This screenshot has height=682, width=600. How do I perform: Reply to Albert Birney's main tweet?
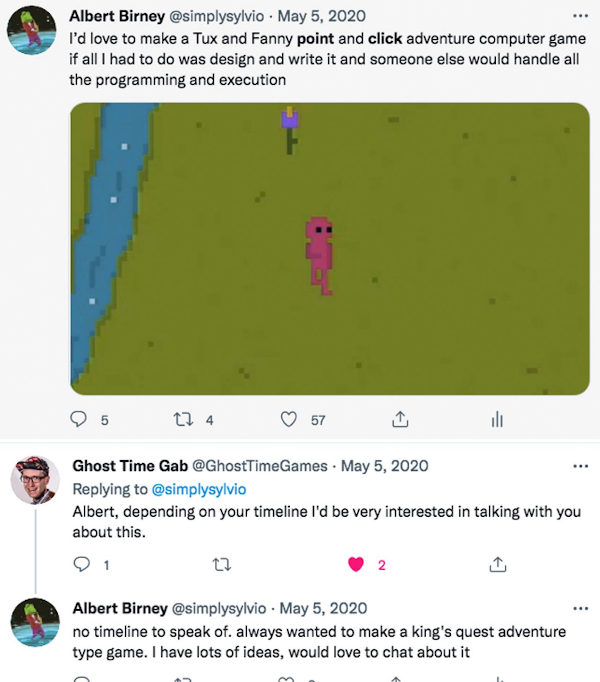[x=80, y=420]
